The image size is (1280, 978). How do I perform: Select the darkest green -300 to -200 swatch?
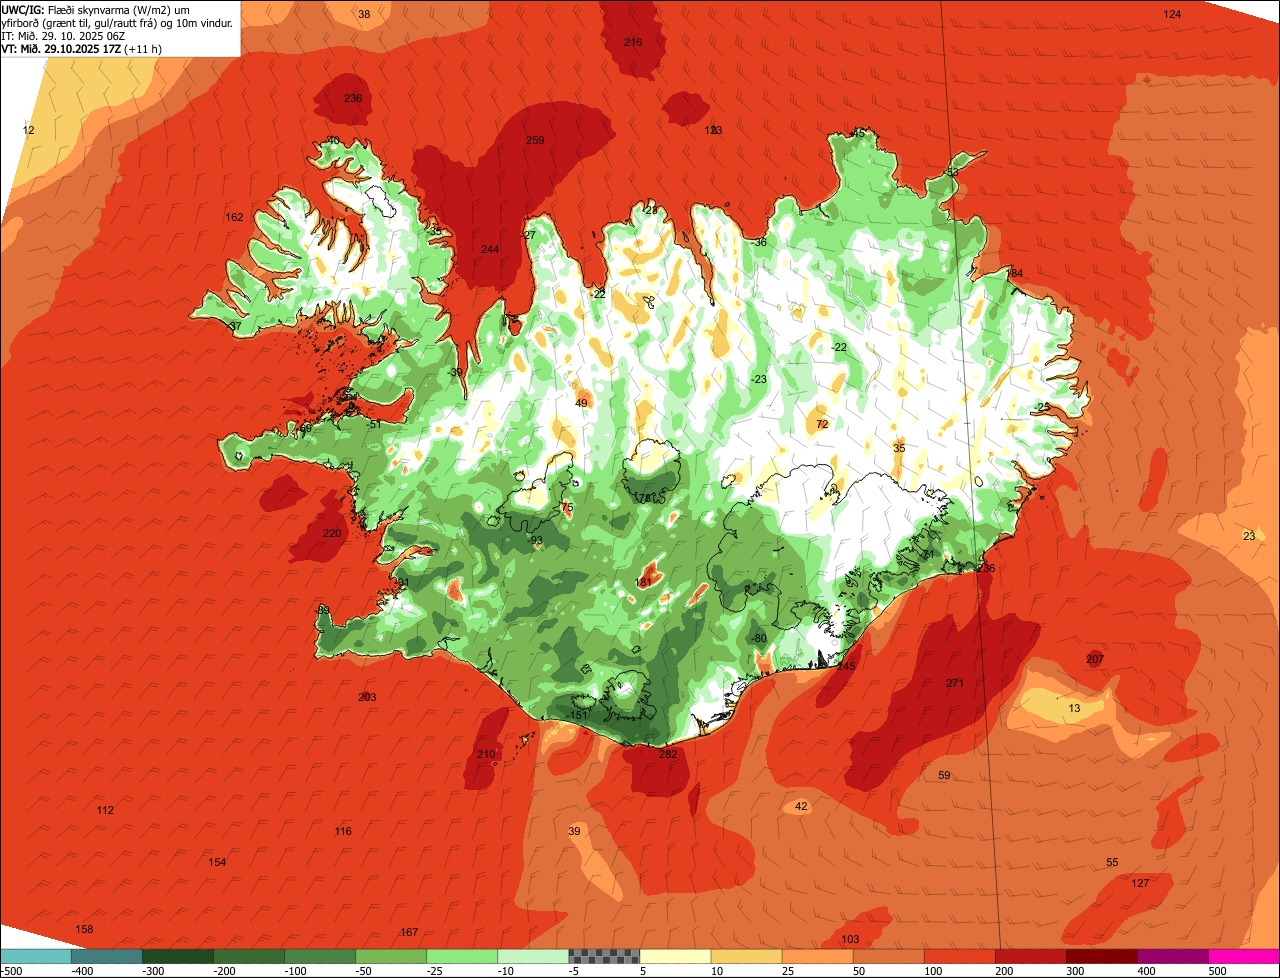[177, 956]
